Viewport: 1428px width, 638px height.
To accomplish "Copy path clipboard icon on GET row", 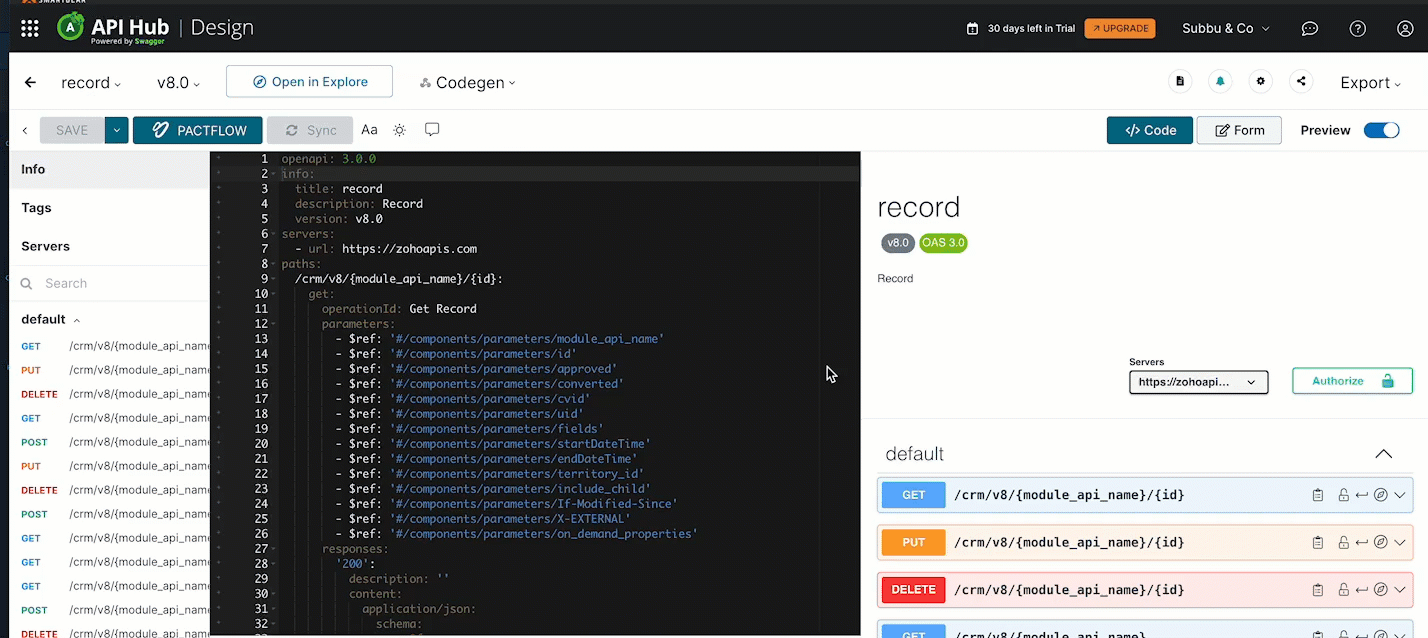I will point(1318,495).
